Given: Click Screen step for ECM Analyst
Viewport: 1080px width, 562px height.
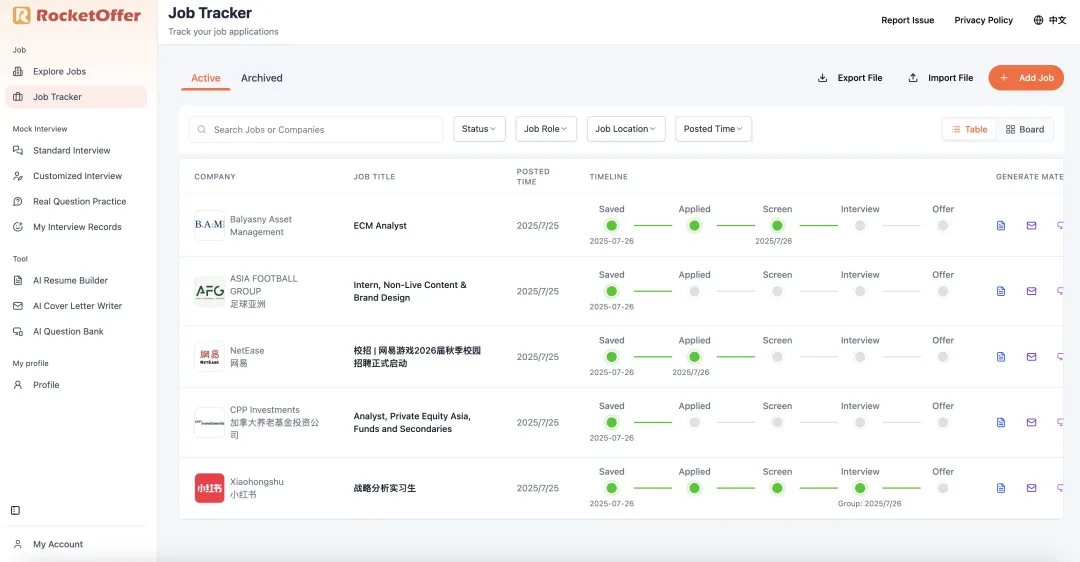Looking at the screenshot, I should pos(777,225).
